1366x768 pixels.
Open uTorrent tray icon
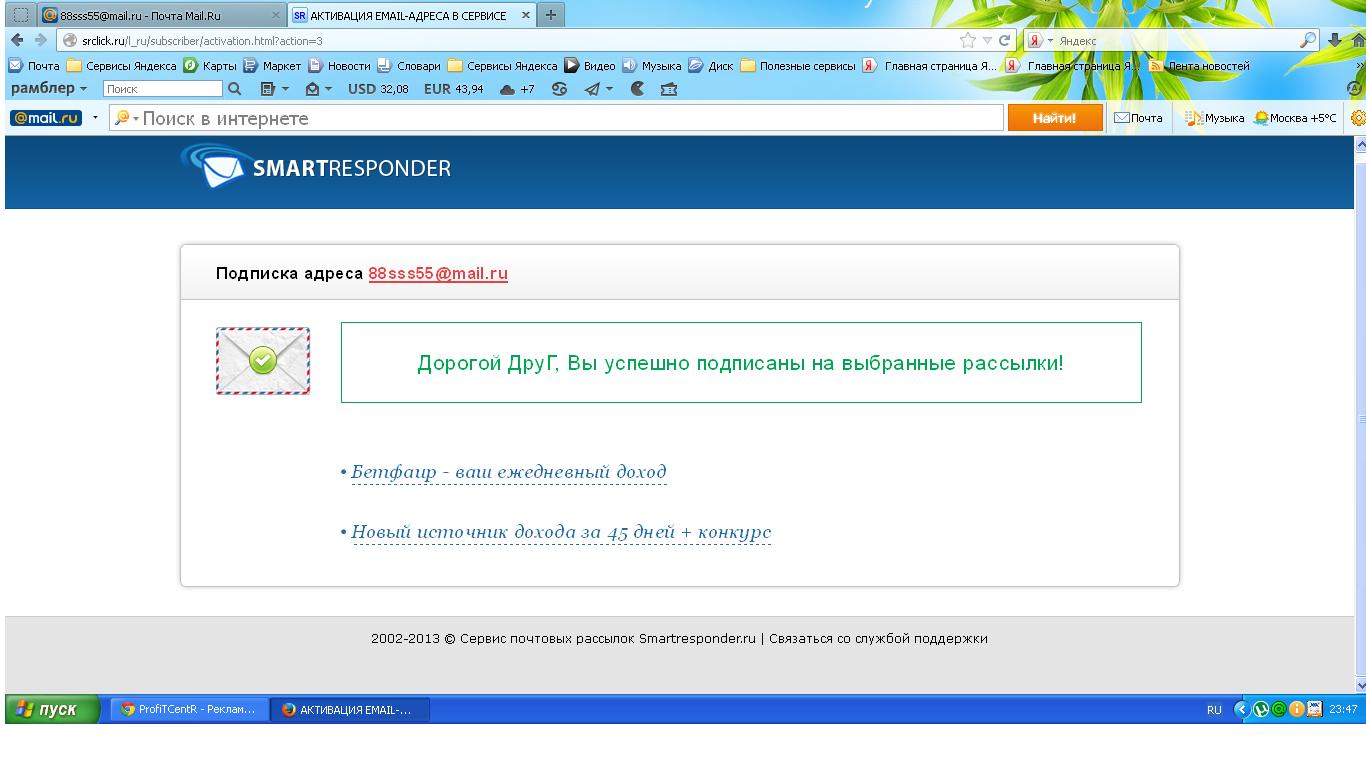coord(1261,709)
